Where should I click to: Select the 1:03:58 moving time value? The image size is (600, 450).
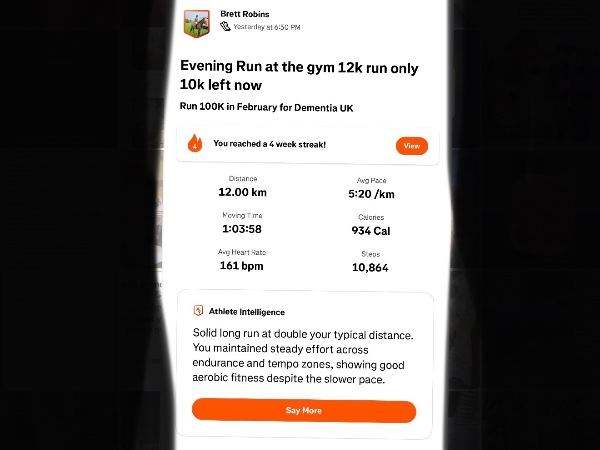point(242,229)
